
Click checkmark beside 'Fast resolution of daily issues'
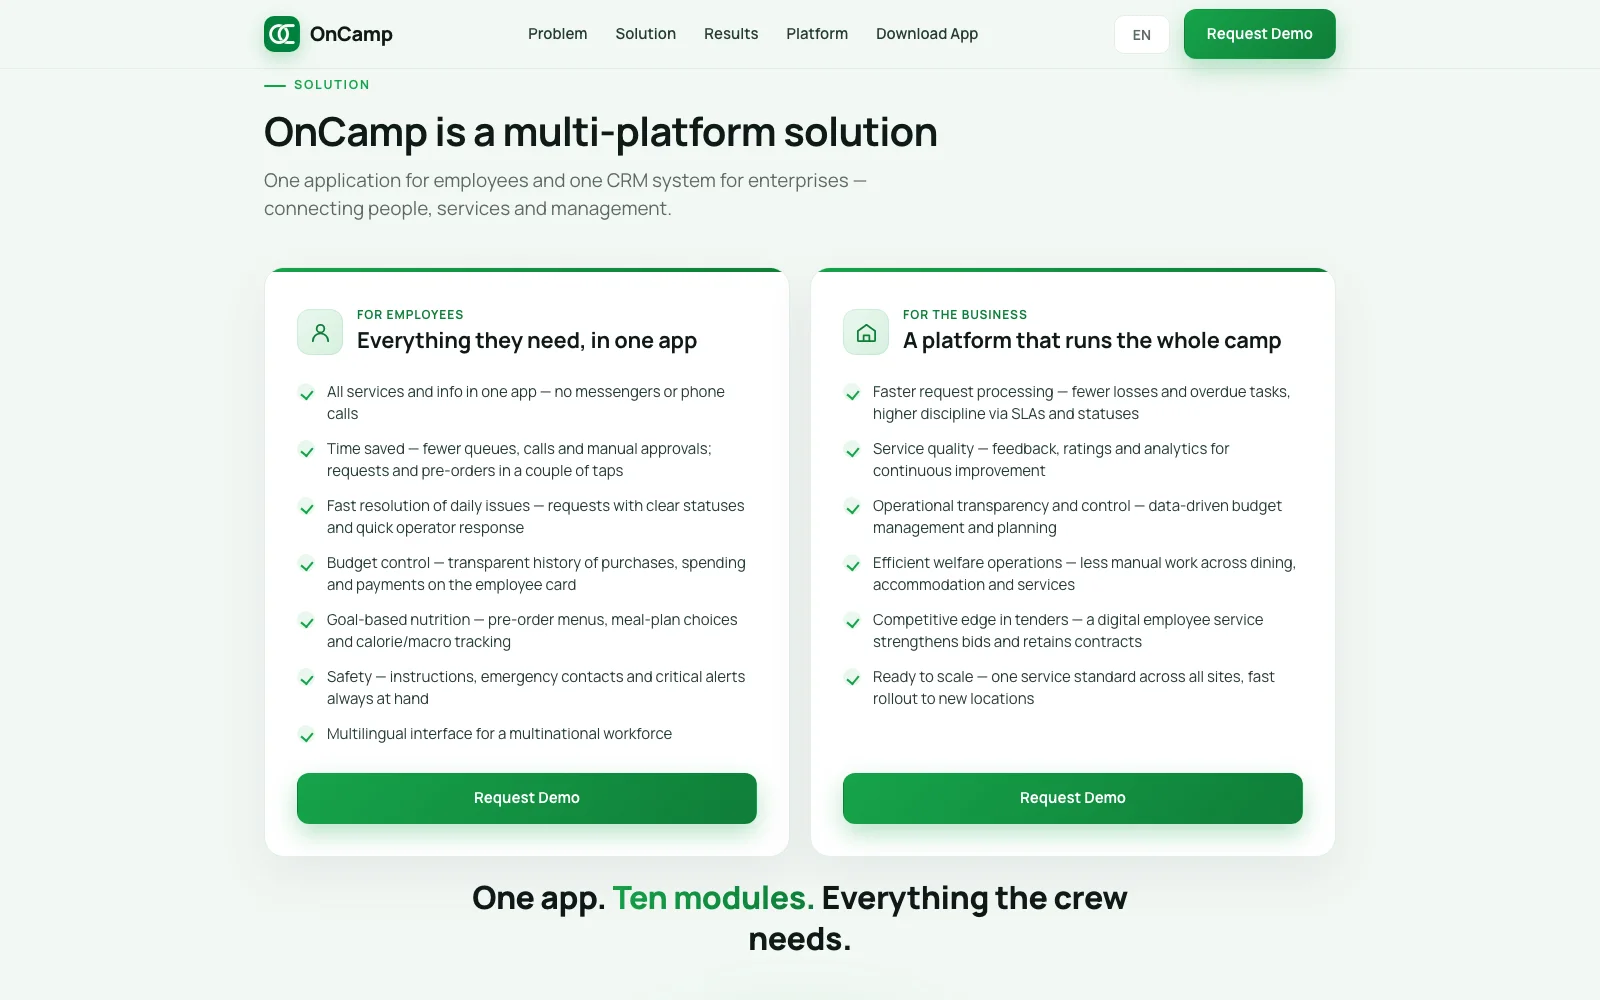point(307,508)
